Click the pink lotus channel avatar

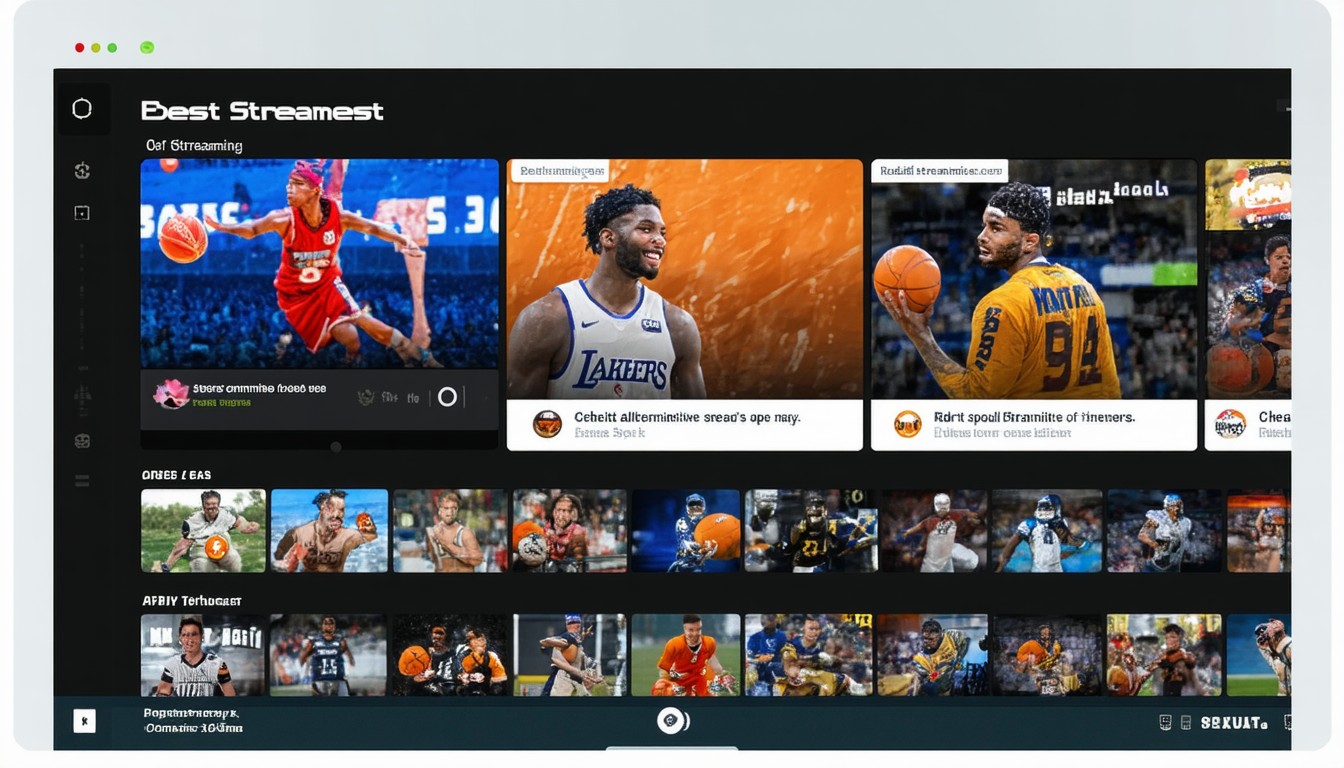coord(170,394)
